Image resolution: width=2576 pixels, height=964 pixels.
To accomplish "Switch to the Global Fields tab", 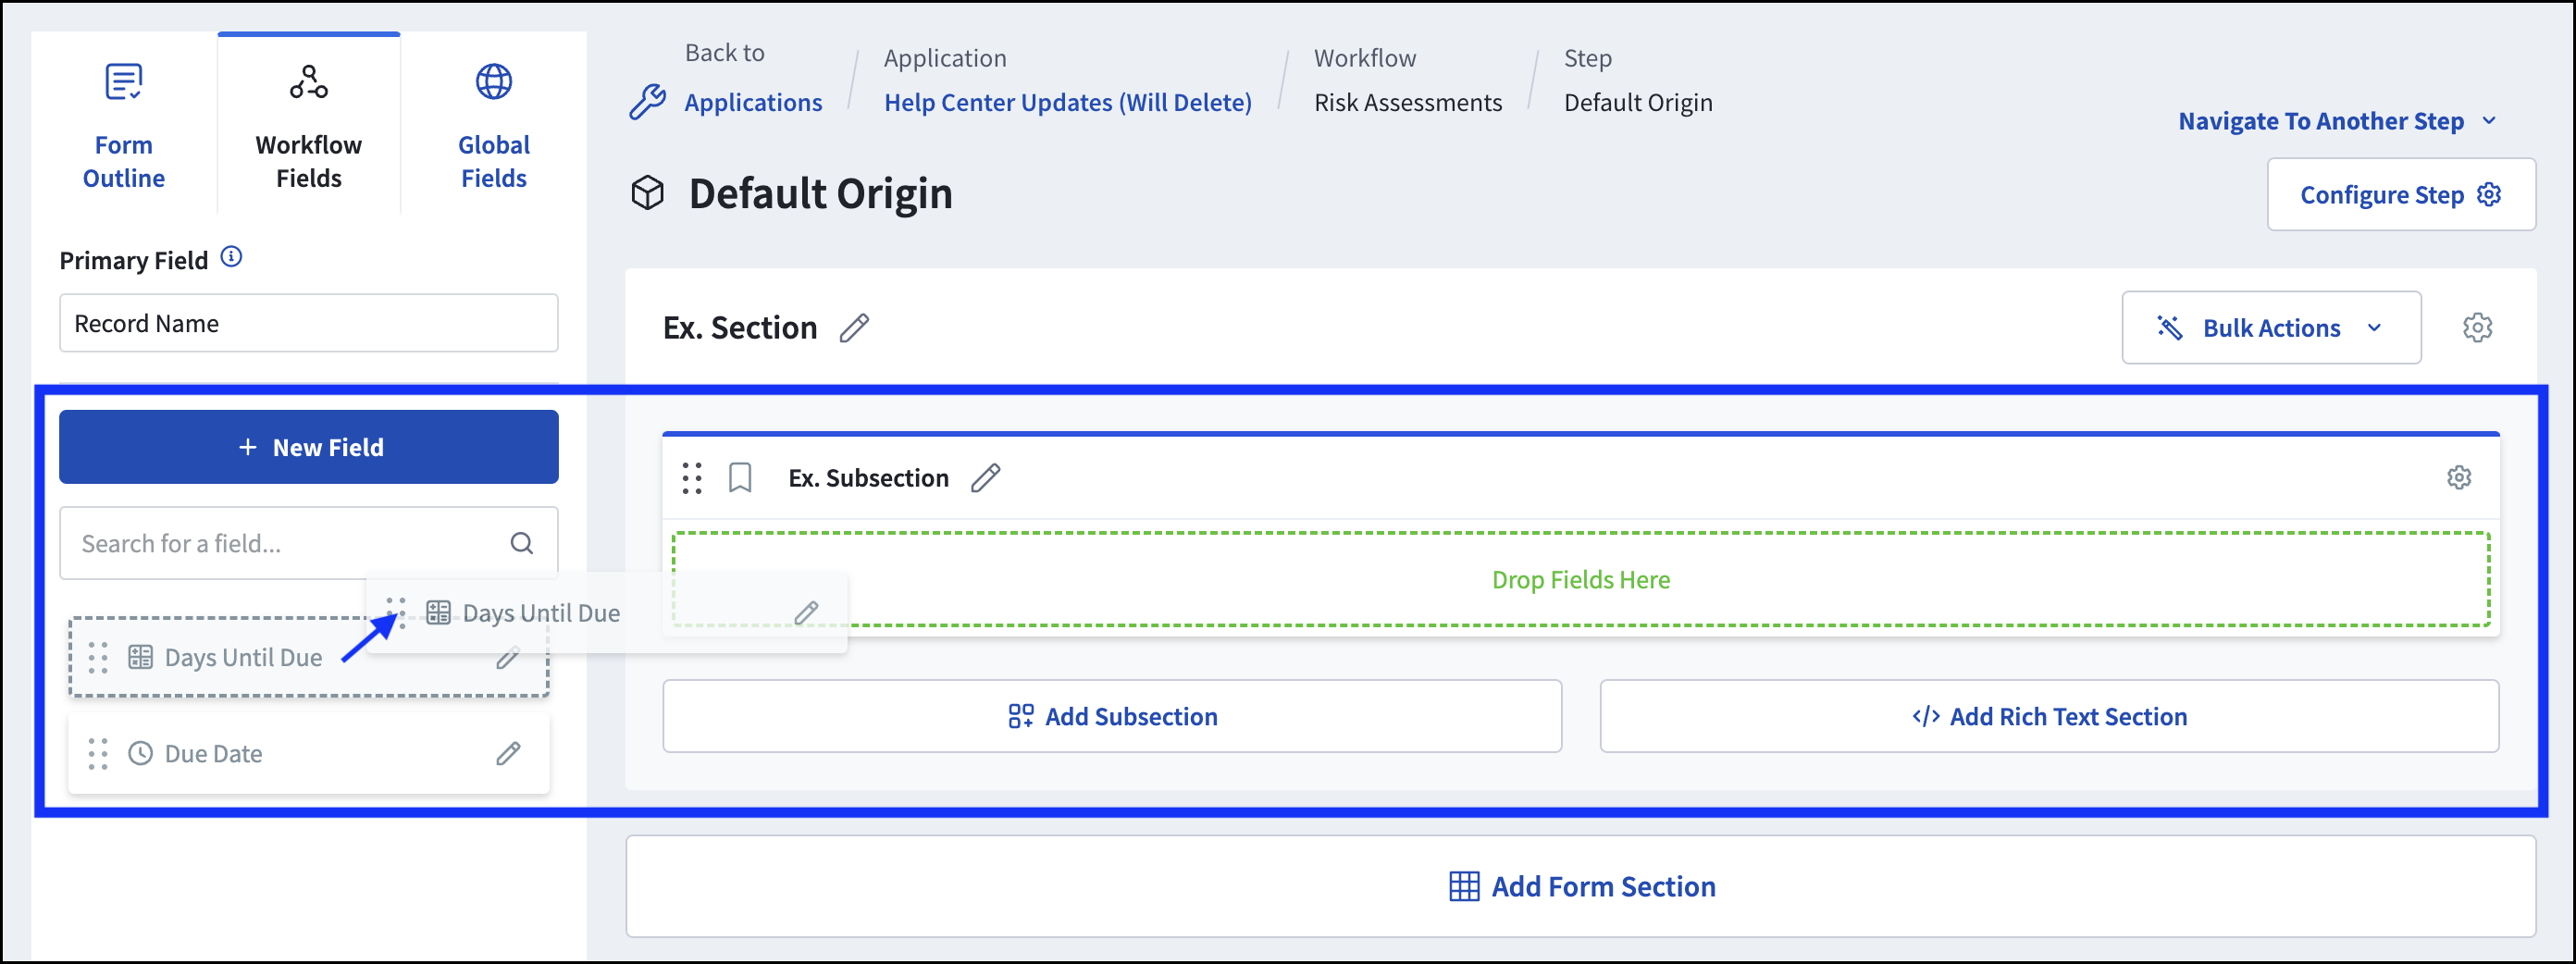I will click(493, 124).
